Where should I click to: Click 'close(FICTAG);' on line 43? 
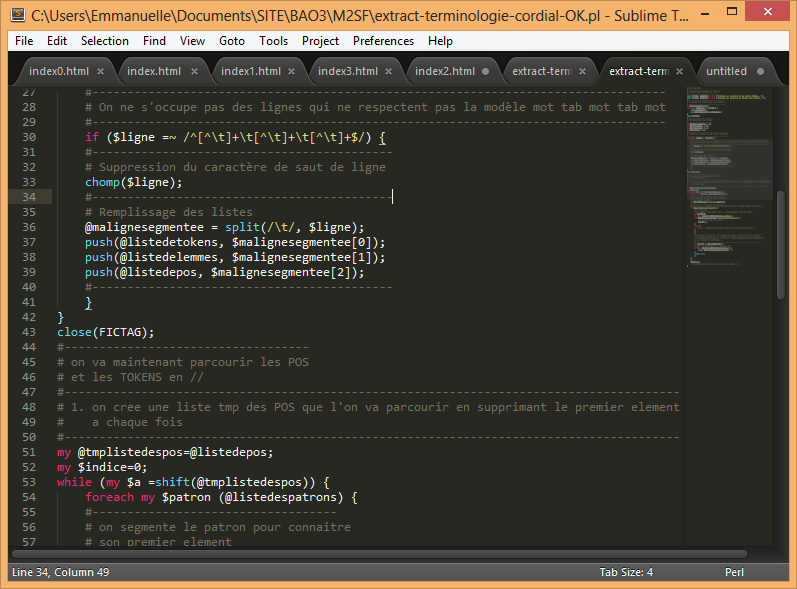click(x=106, y=332)
